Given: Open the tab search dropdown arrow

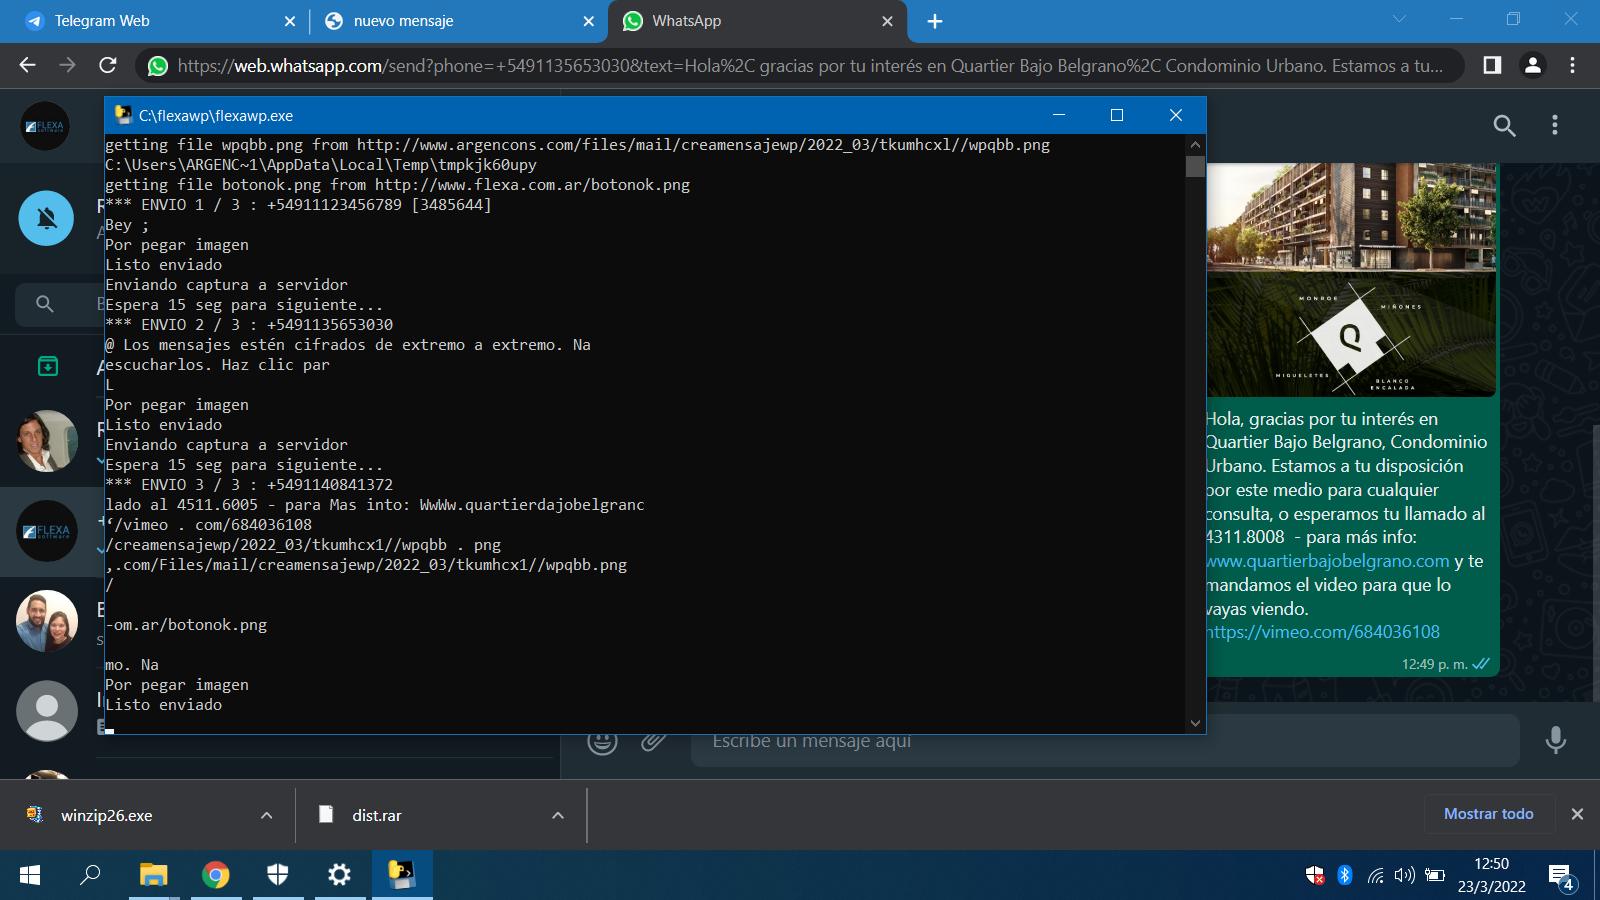Looking at the screenshot, I should [x=1399, y=19].
